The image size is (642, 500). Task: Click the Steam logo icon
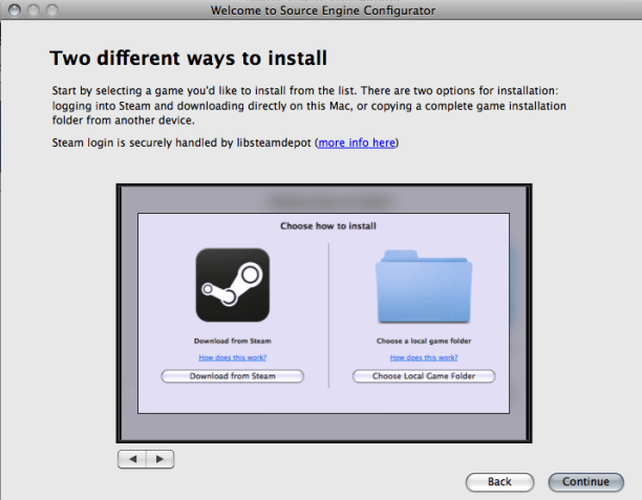coord(233,285)
